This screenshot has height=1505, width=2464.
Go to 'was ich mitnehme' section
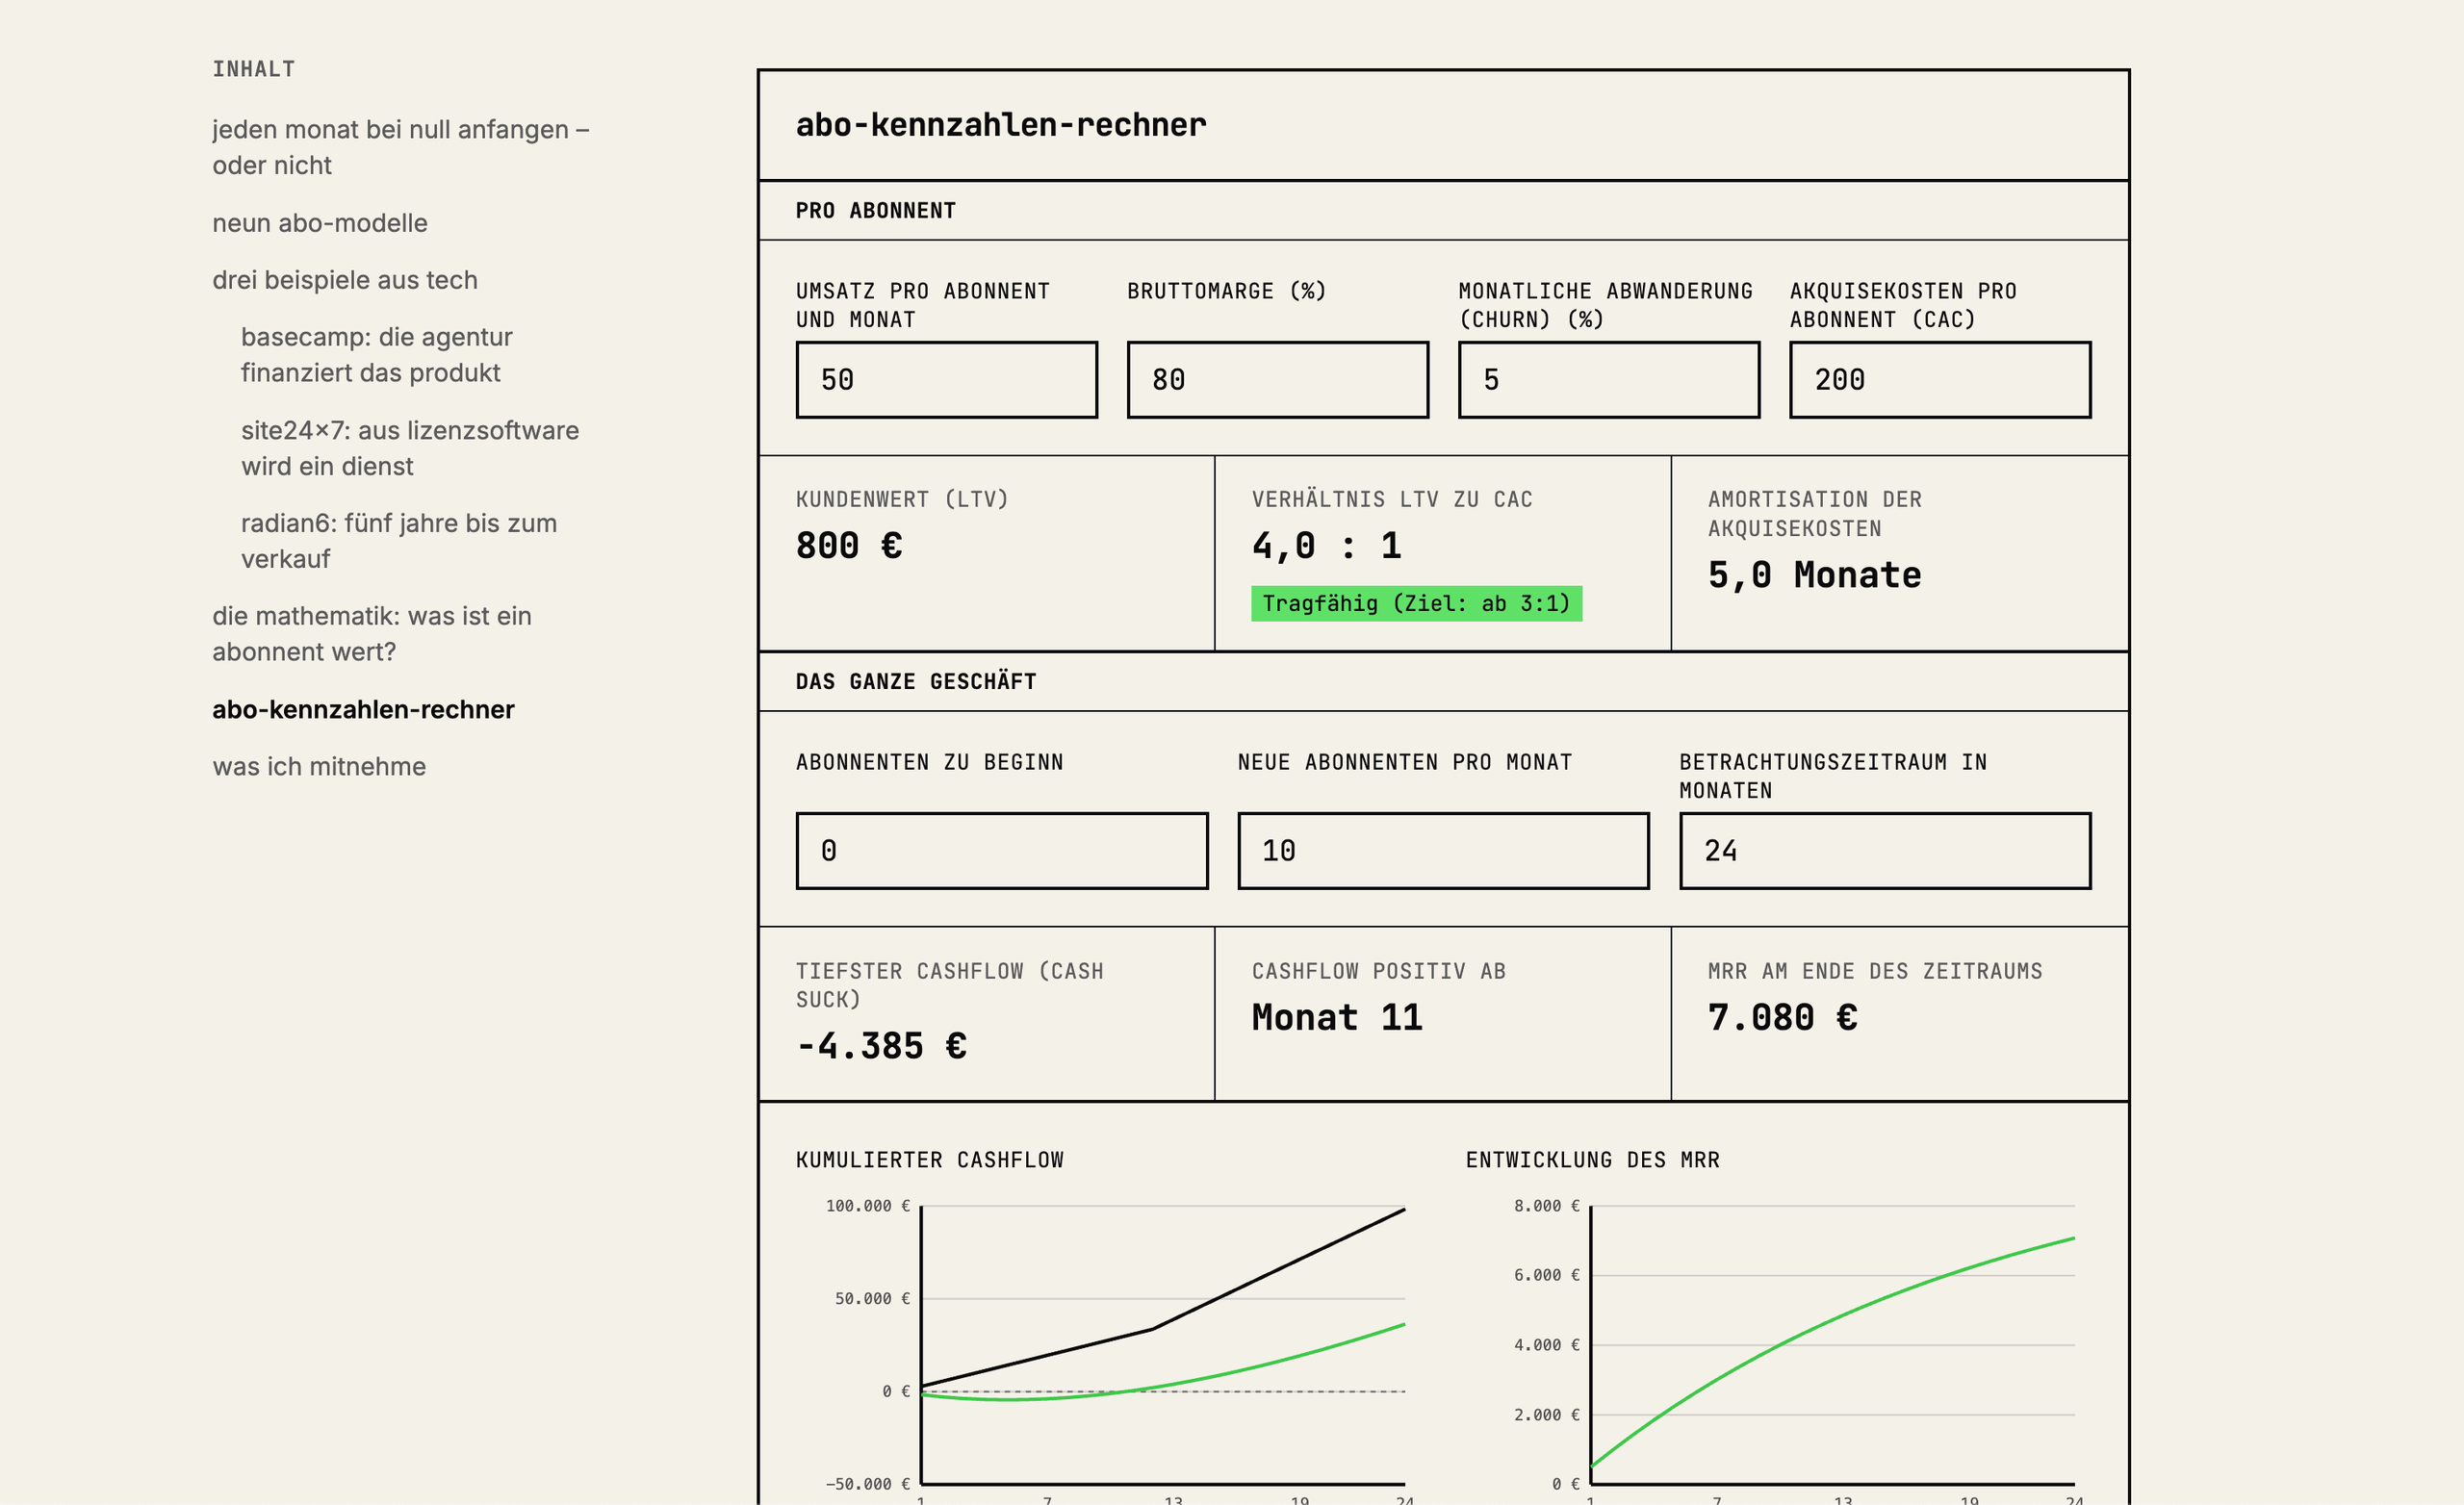(x=319, y=767)
